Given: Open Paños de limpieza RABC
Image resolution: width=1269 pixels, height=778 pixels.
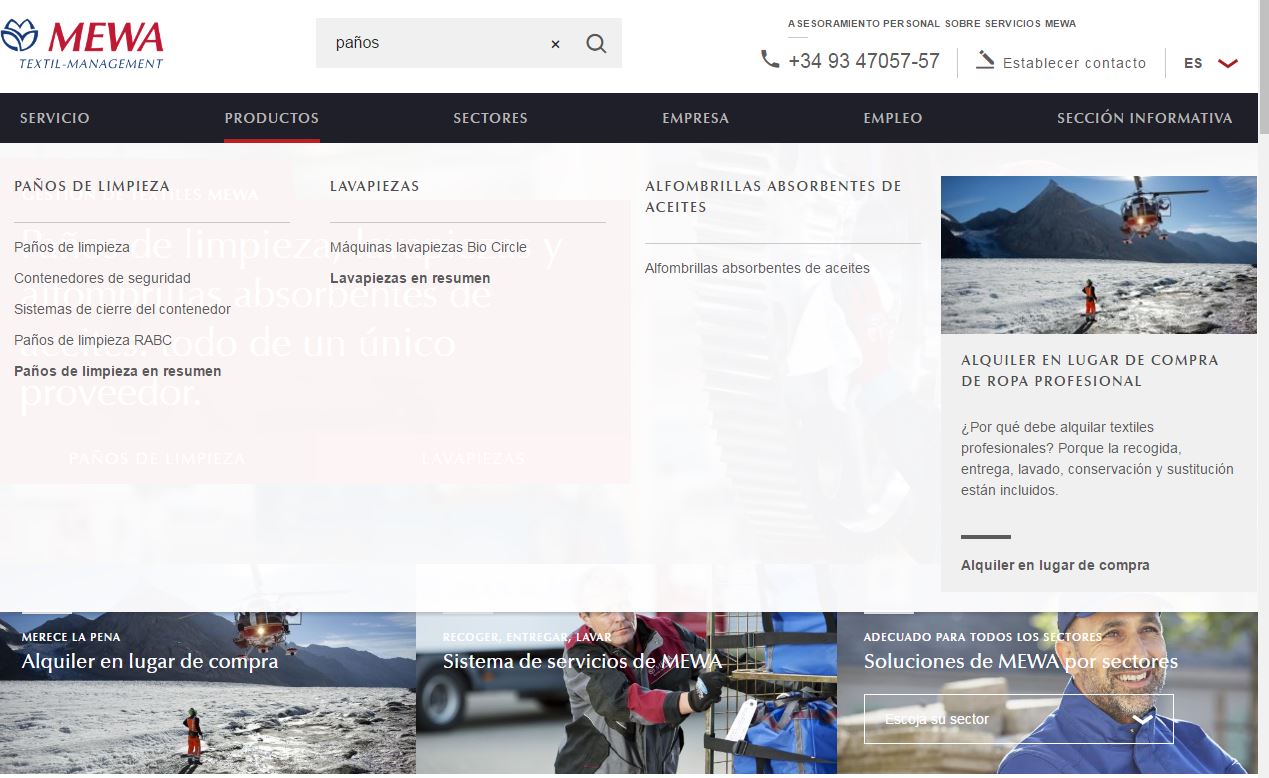Looking at the screenshot, I should point(93,340).
